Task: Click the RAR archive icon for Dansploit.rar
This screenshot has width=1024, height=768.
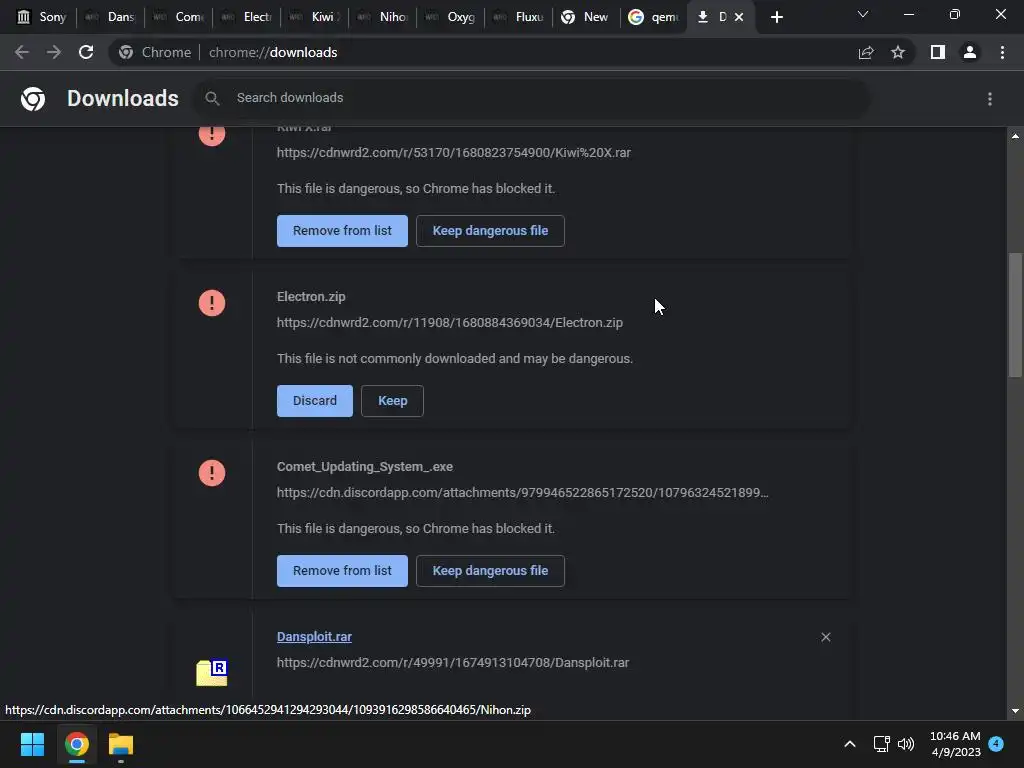Action: tap(212, 673)
